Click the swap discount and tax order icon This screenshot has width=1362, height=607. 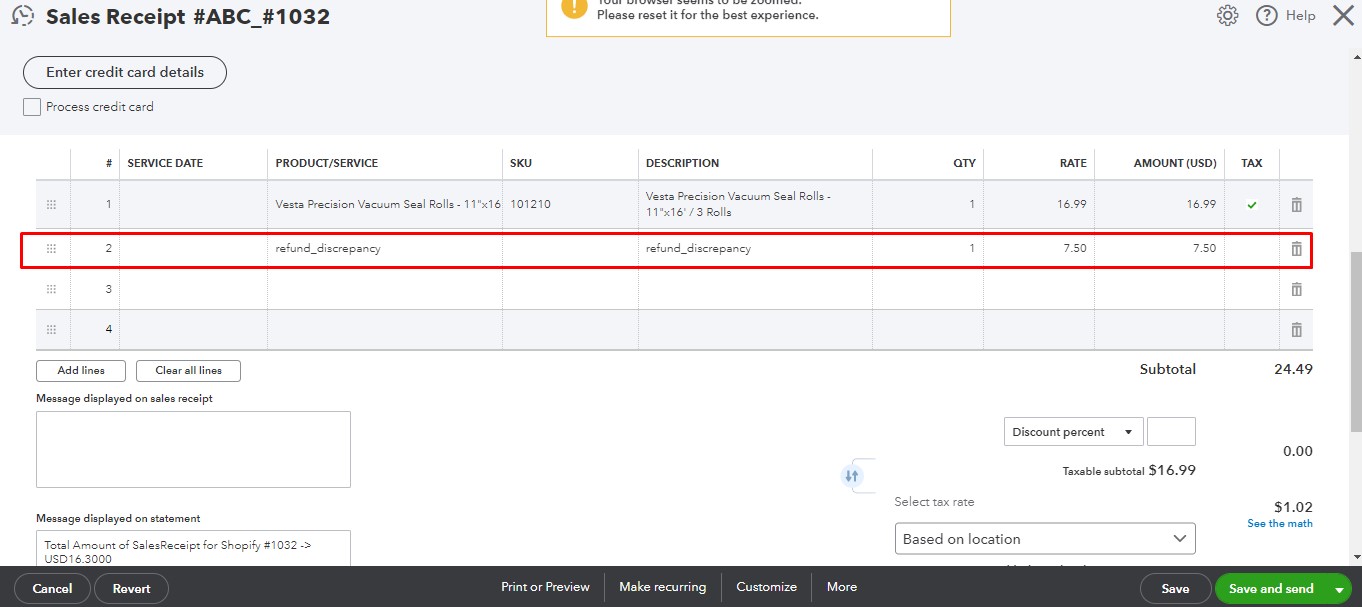pos(852,476)
